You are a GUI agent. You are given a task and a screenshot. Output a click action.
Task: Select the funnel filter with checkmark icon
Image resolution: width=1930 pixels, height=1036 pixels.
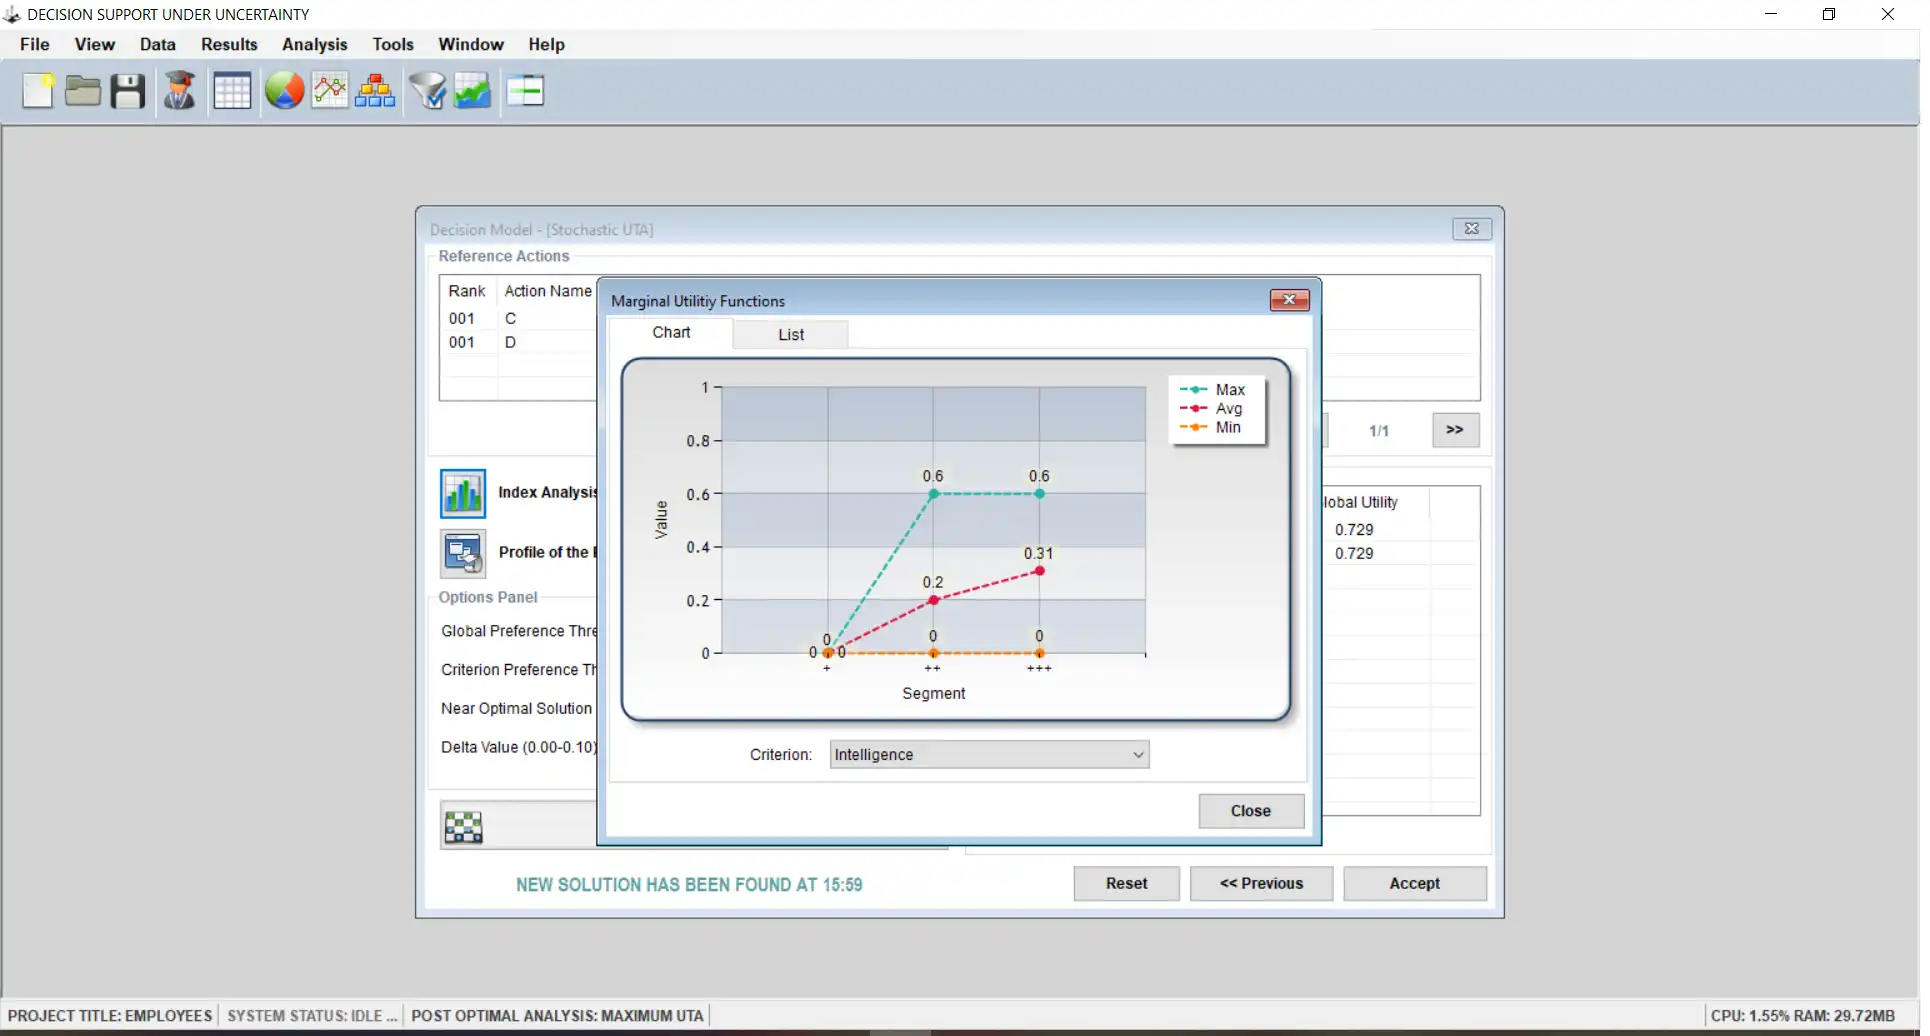428,91
